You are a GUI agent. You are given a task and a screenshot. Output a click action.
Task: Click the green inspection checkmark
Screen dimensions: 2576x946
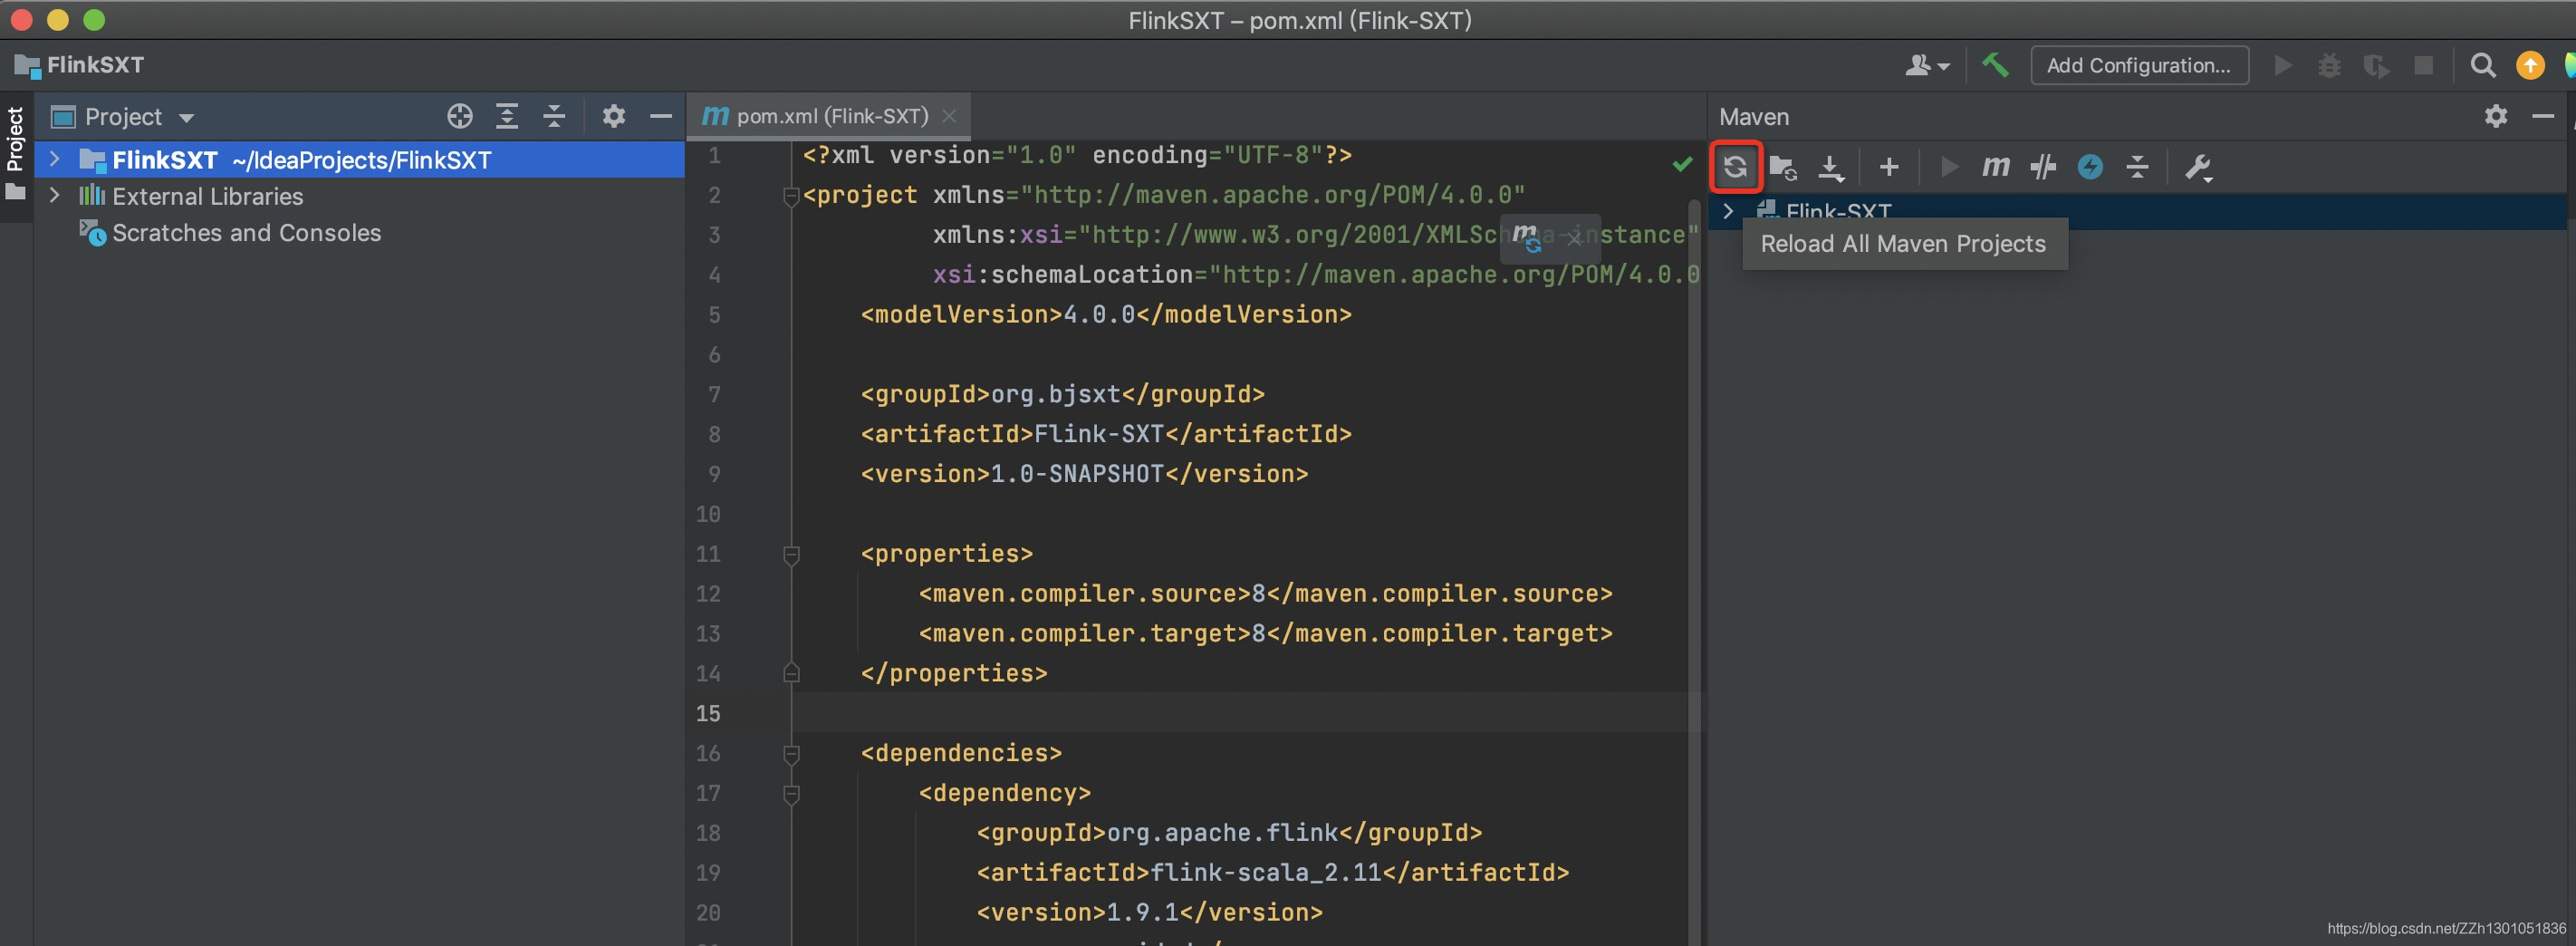pyautogui.click(x=1682, y=163)
